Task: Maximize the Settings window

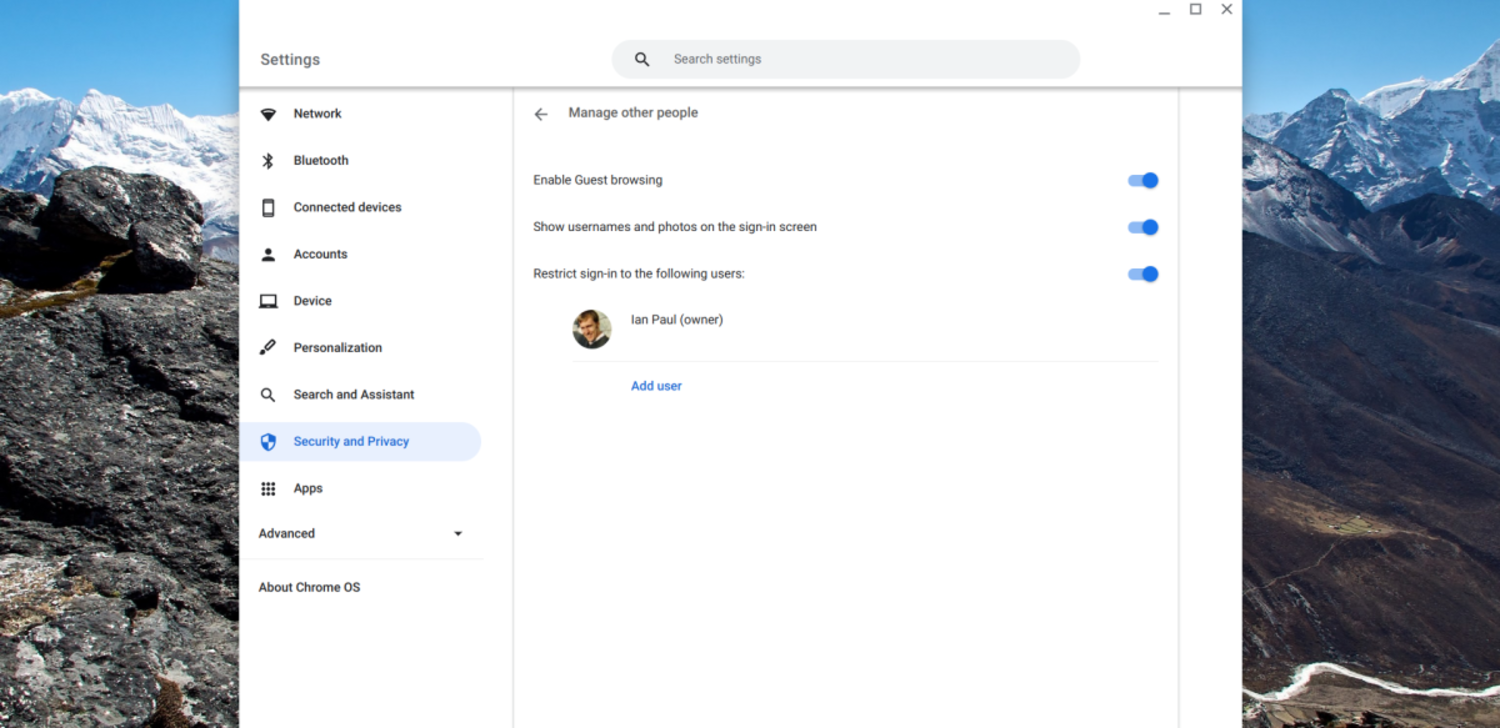Action: pyautogui.click(x=1195, y=9)
